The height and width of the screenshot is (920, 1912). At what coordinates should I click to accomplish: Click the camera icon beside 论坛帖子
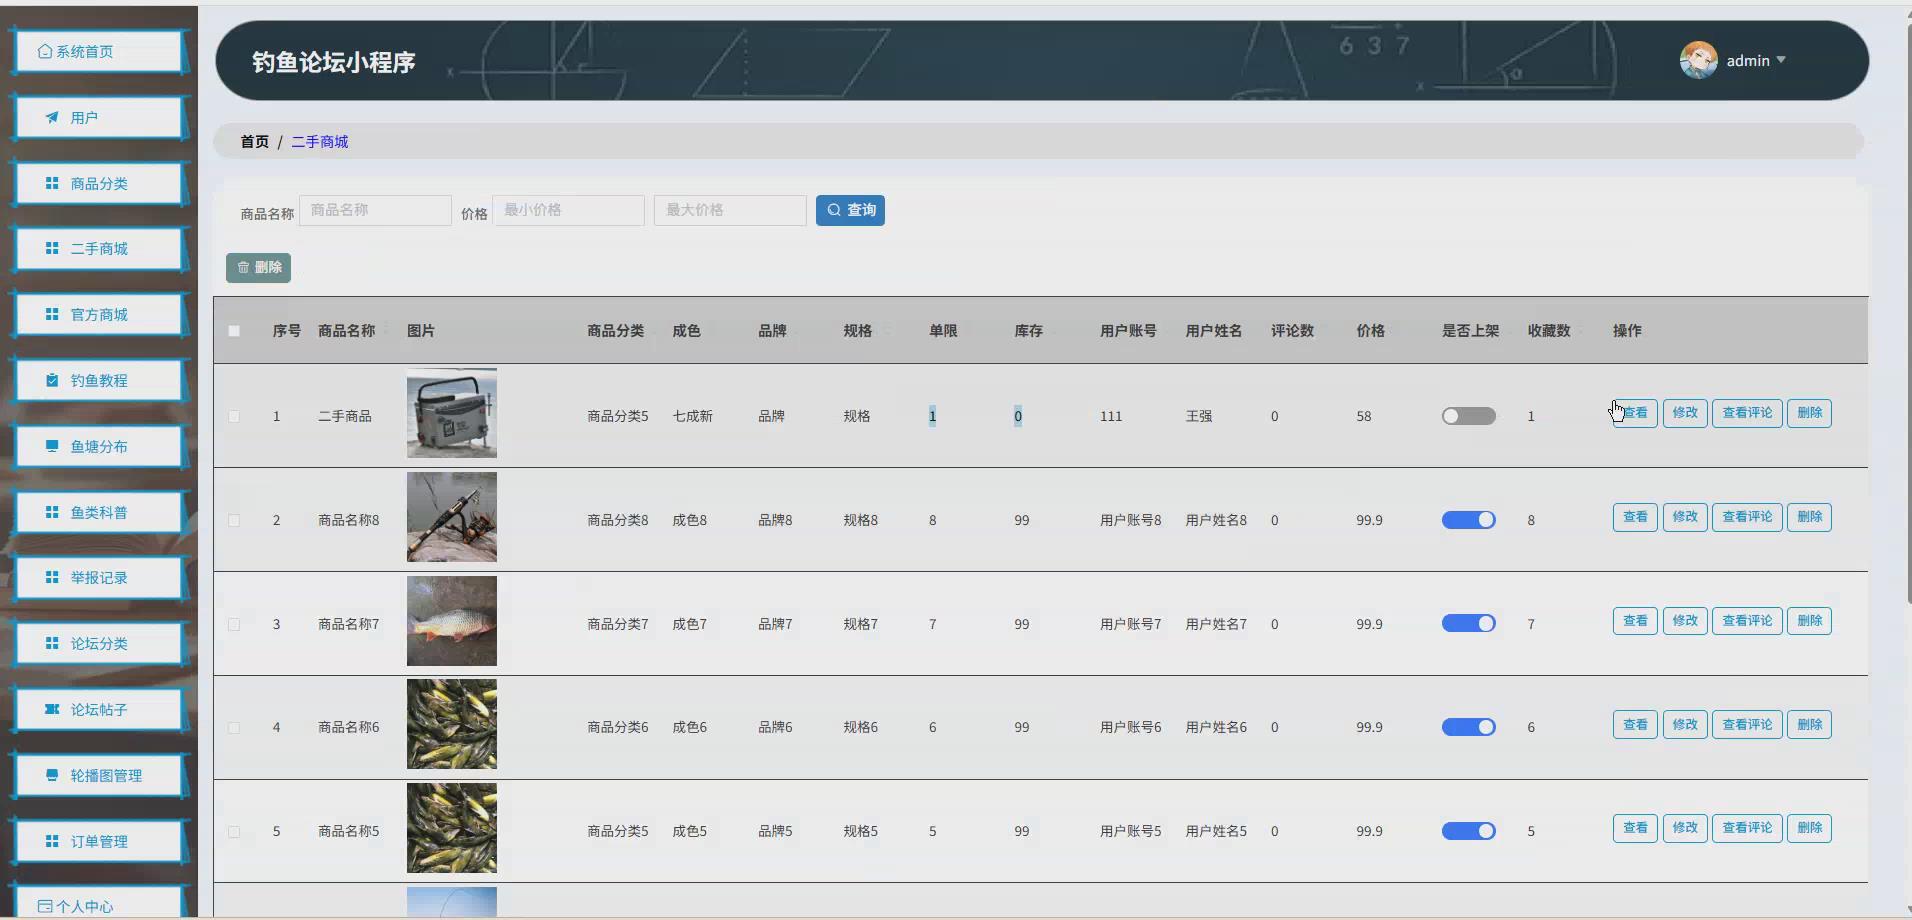click(52, 709)
